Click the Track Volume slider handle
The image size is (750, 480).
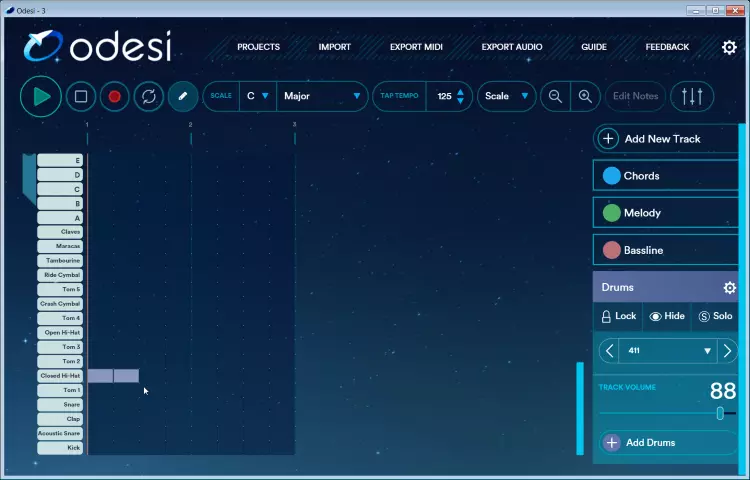(720, 413)
